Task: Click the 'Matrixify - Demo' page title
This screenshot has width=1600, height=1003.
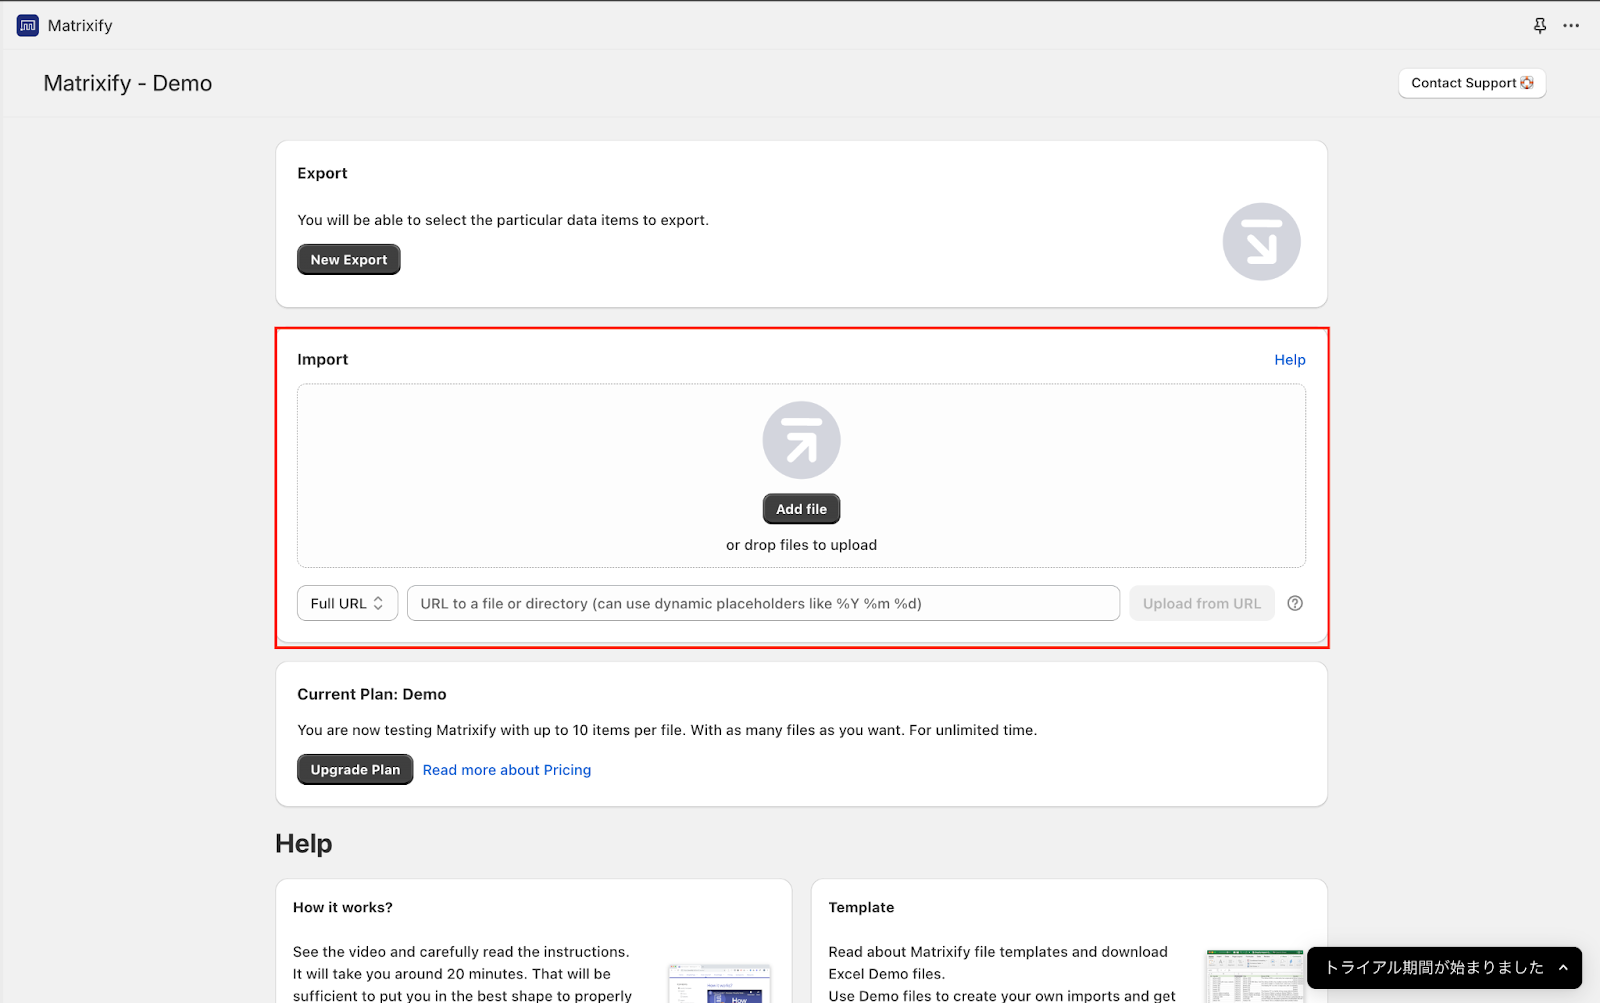Action: (128, 83)
